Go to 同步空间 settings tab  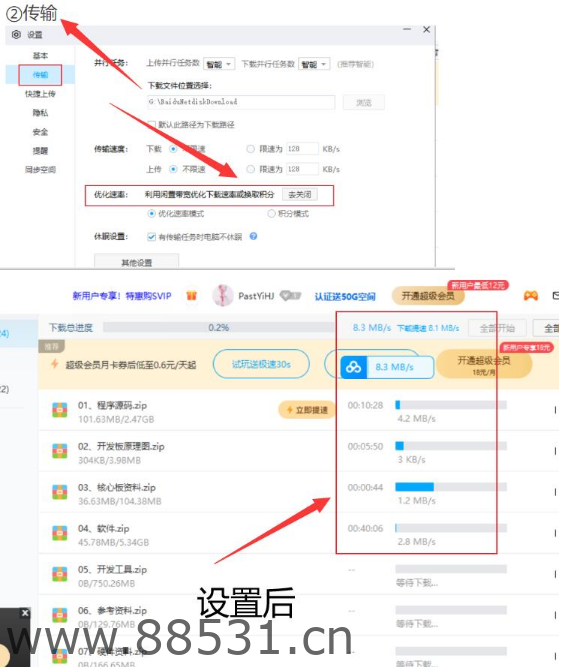pos(40,170)
